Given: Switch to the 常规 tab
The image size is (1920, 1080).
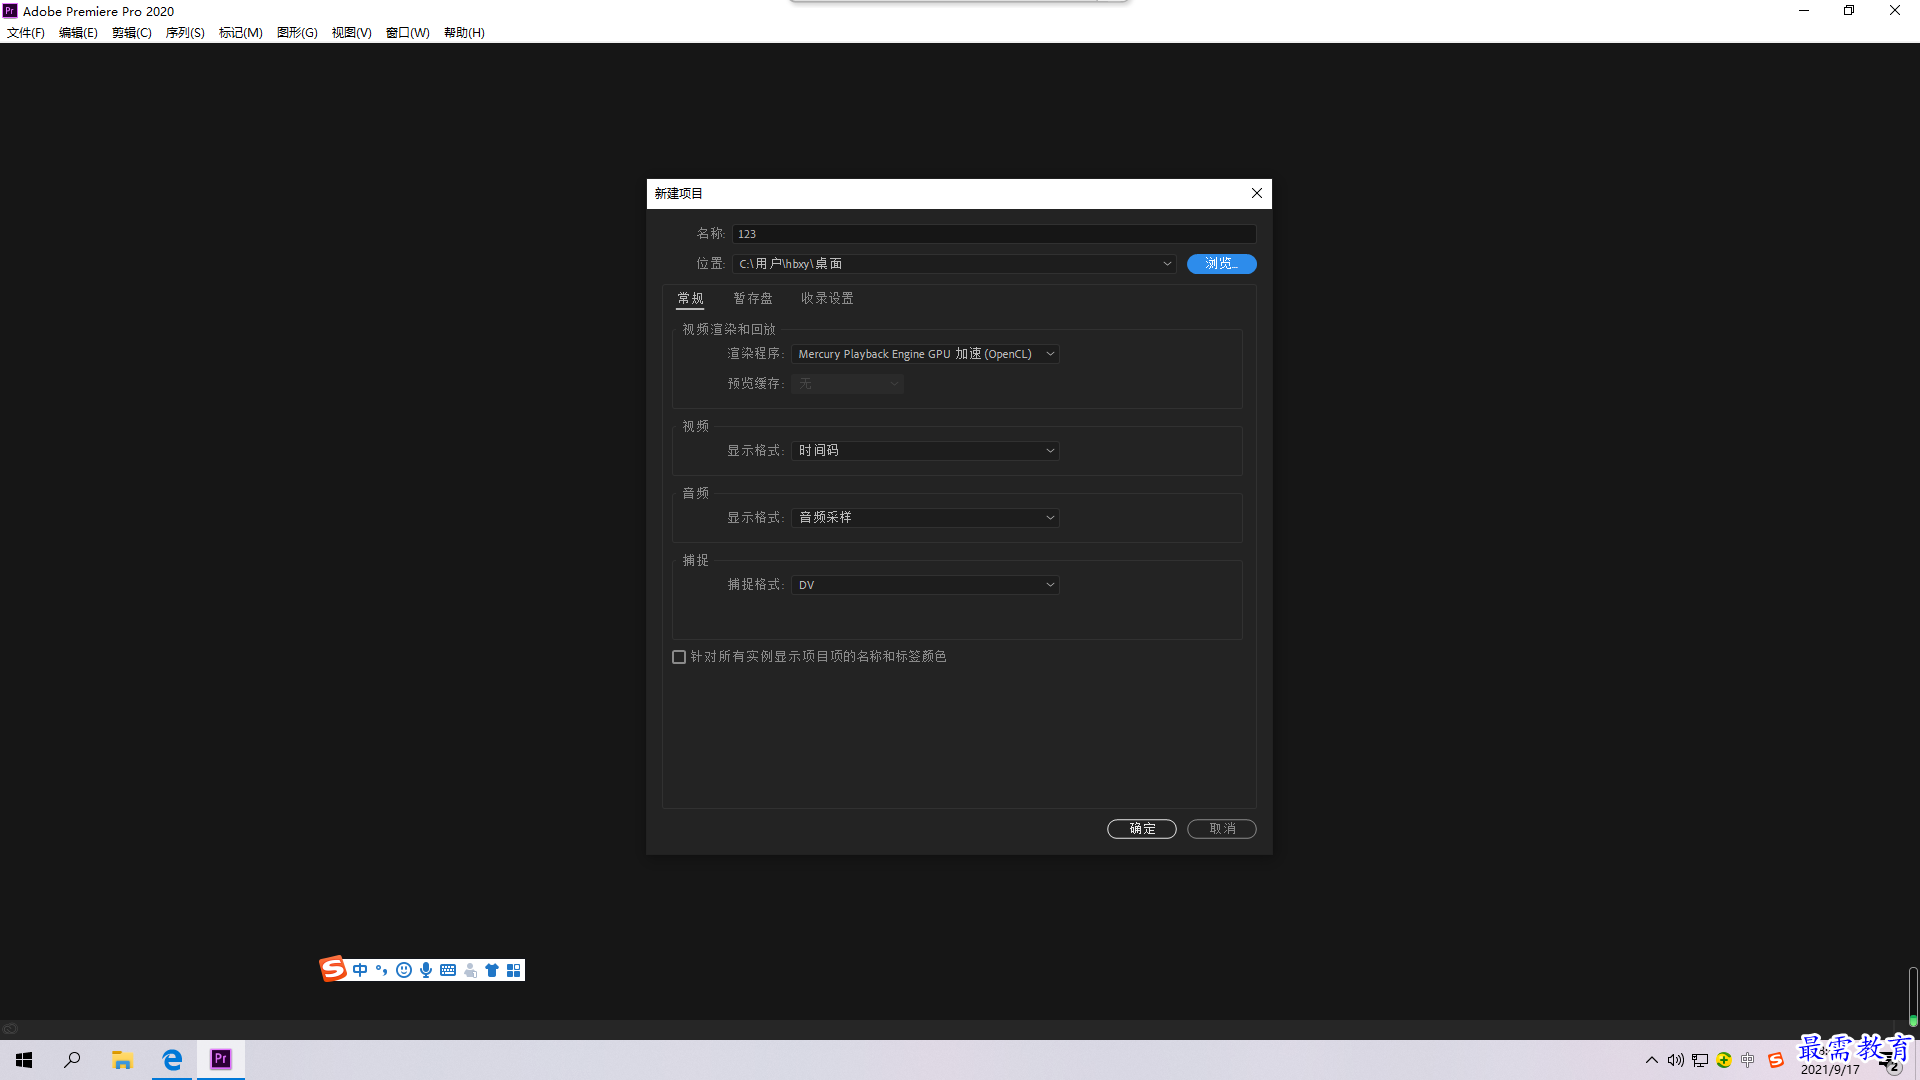Looking at the screenshot, I should point(690,299).
